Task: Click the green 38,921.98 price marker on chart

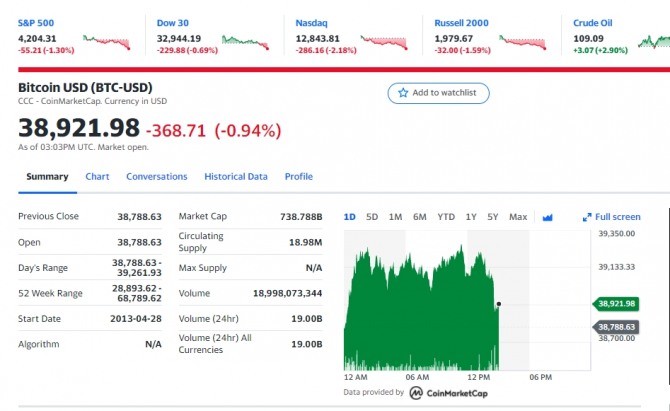Action: (x=617, y=303)
